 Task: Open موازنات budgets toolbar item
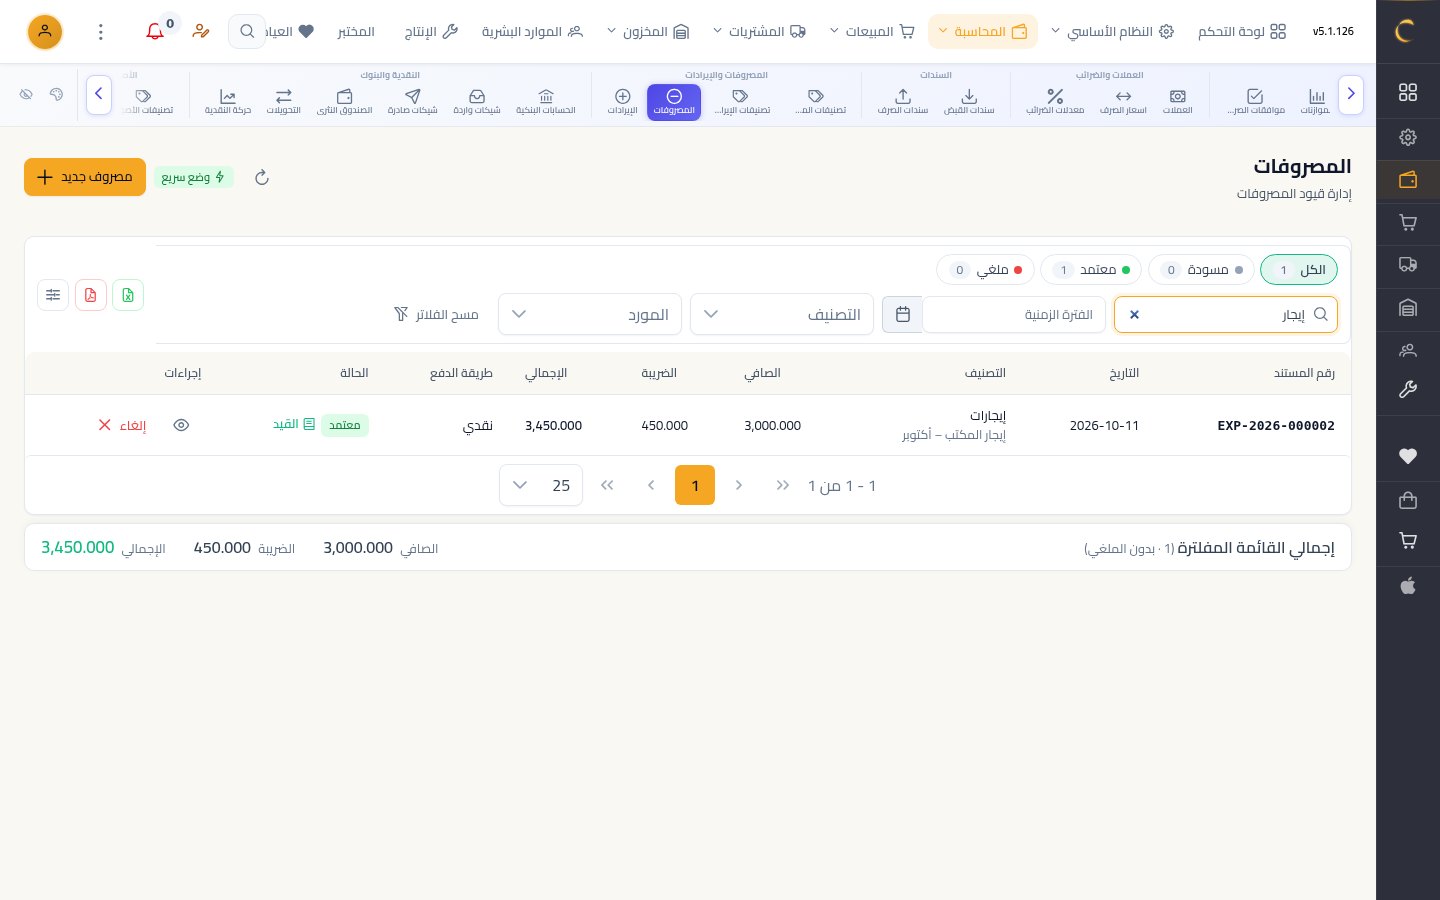pos(1316,101)
